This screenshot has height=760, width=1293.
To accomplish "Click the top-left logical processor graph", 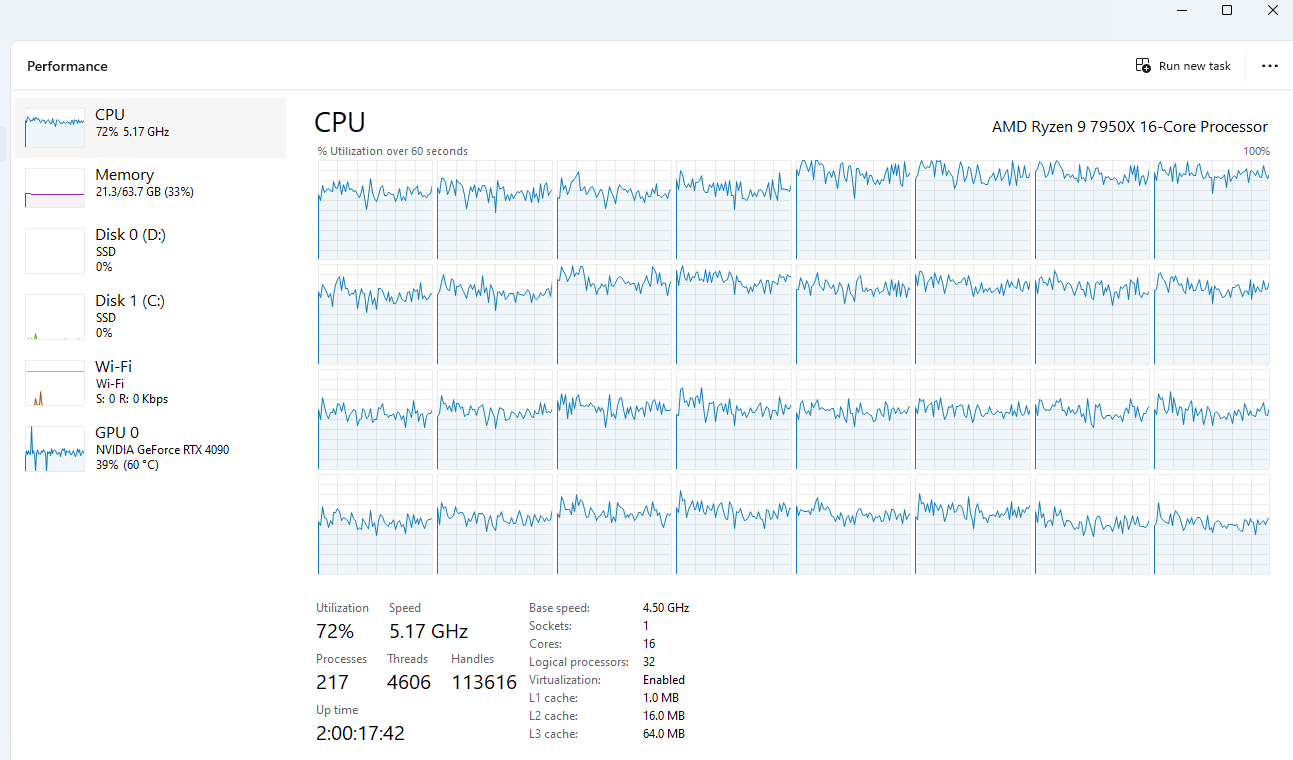I will (376, 209).
